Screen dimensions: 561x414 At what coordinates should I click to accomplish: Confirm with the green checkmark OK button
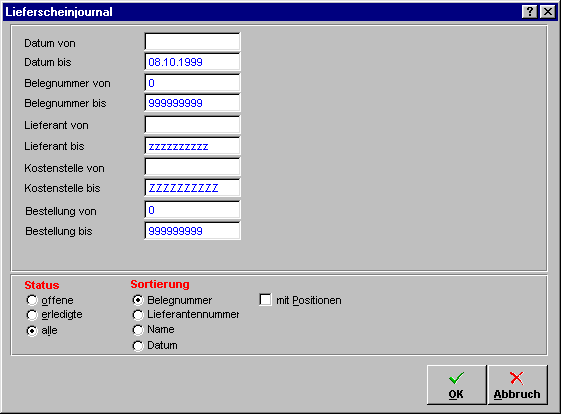click(x=457, y=385)
